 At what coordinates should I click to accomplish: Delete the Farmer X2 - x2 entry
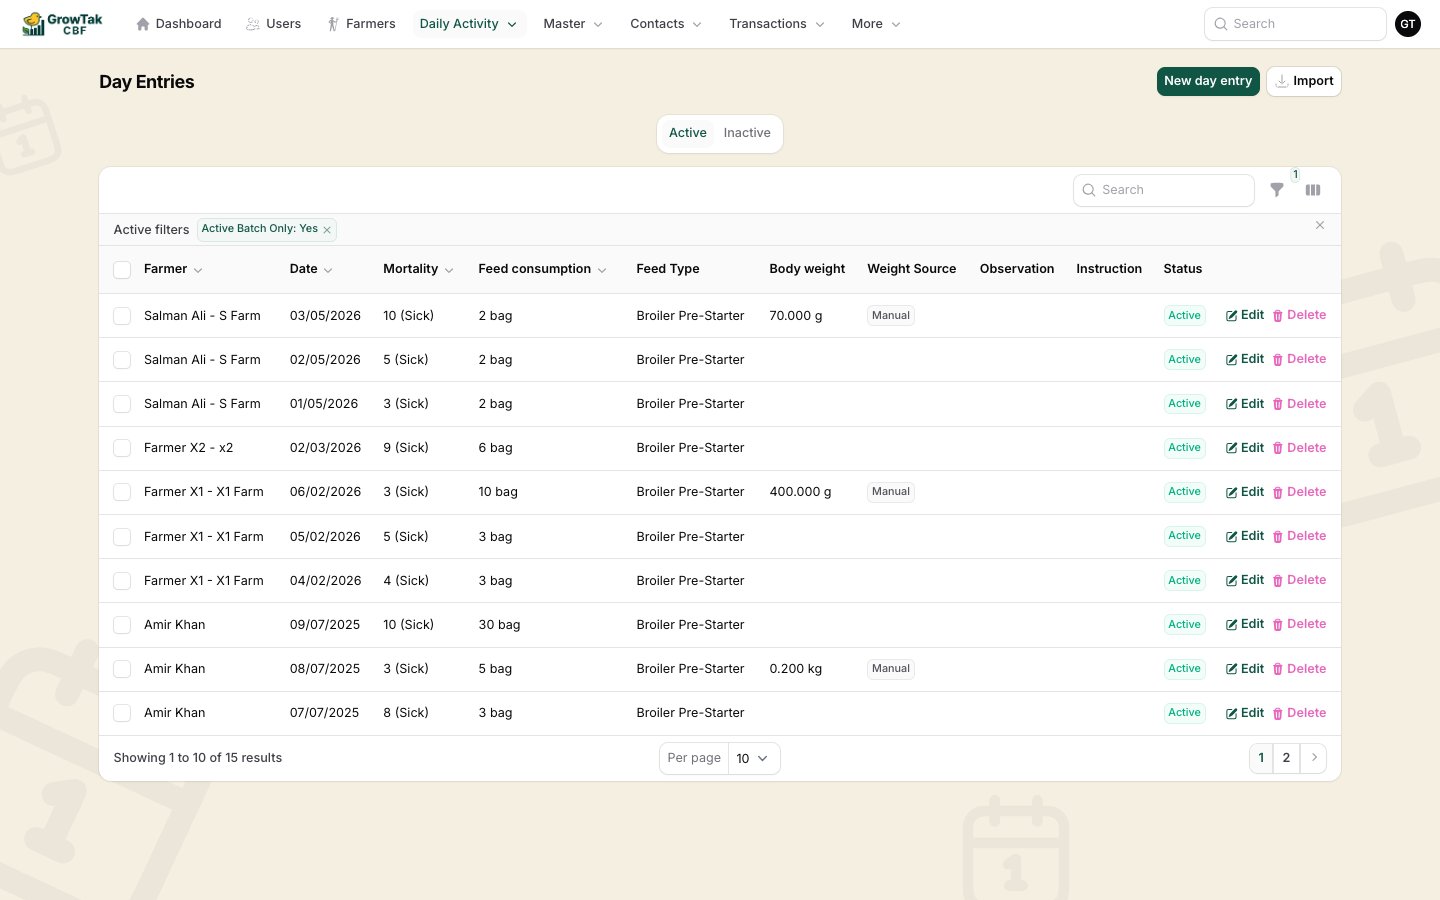[1299, 448]
